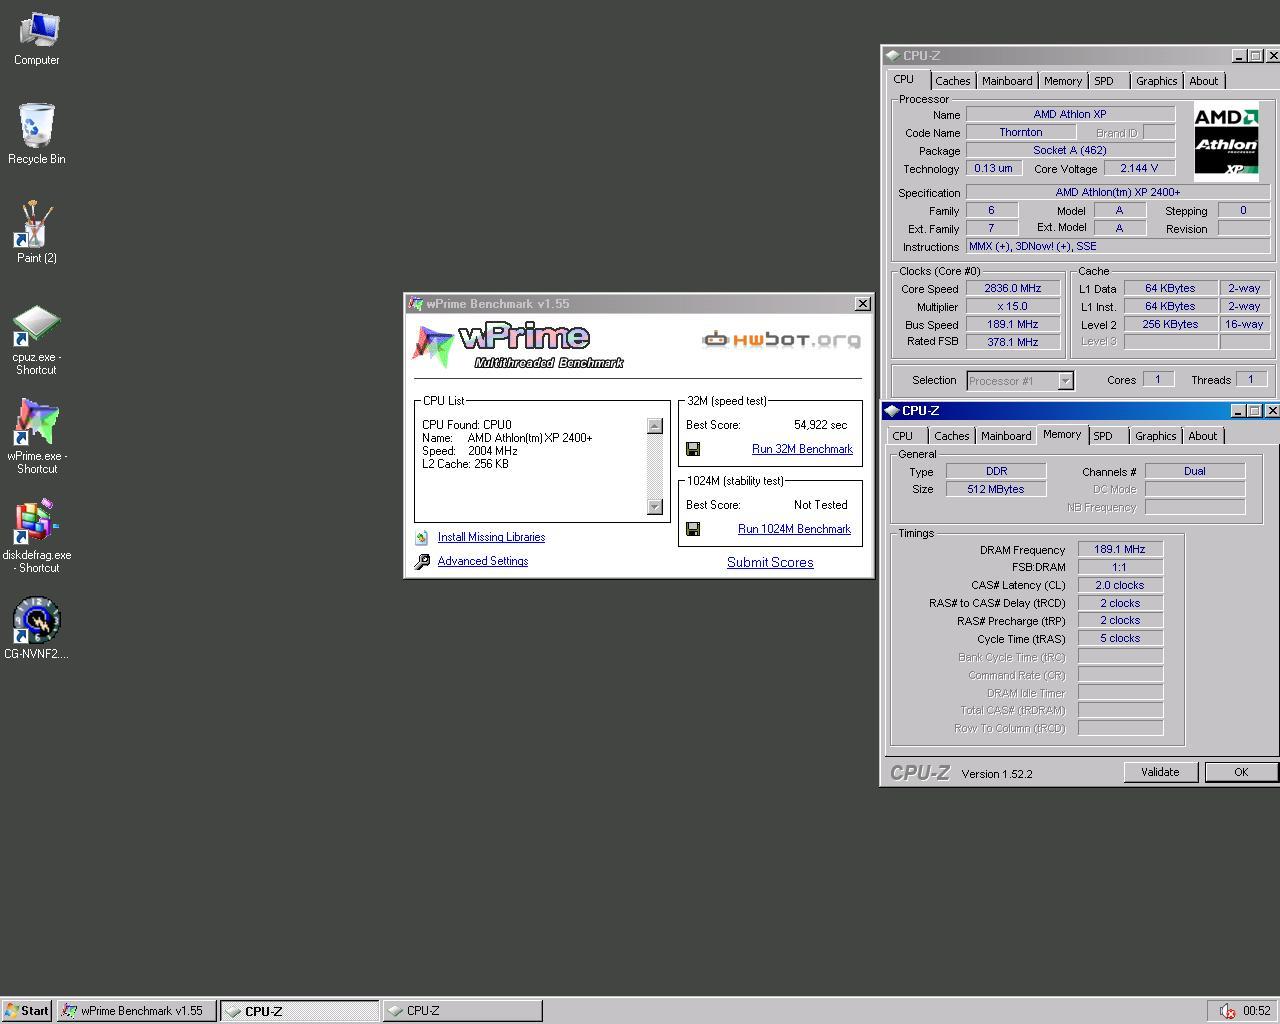This screenshot has width=1280, height=1024.
Task: Click the save icon beside 1024M best score
Action: (693, 529)
